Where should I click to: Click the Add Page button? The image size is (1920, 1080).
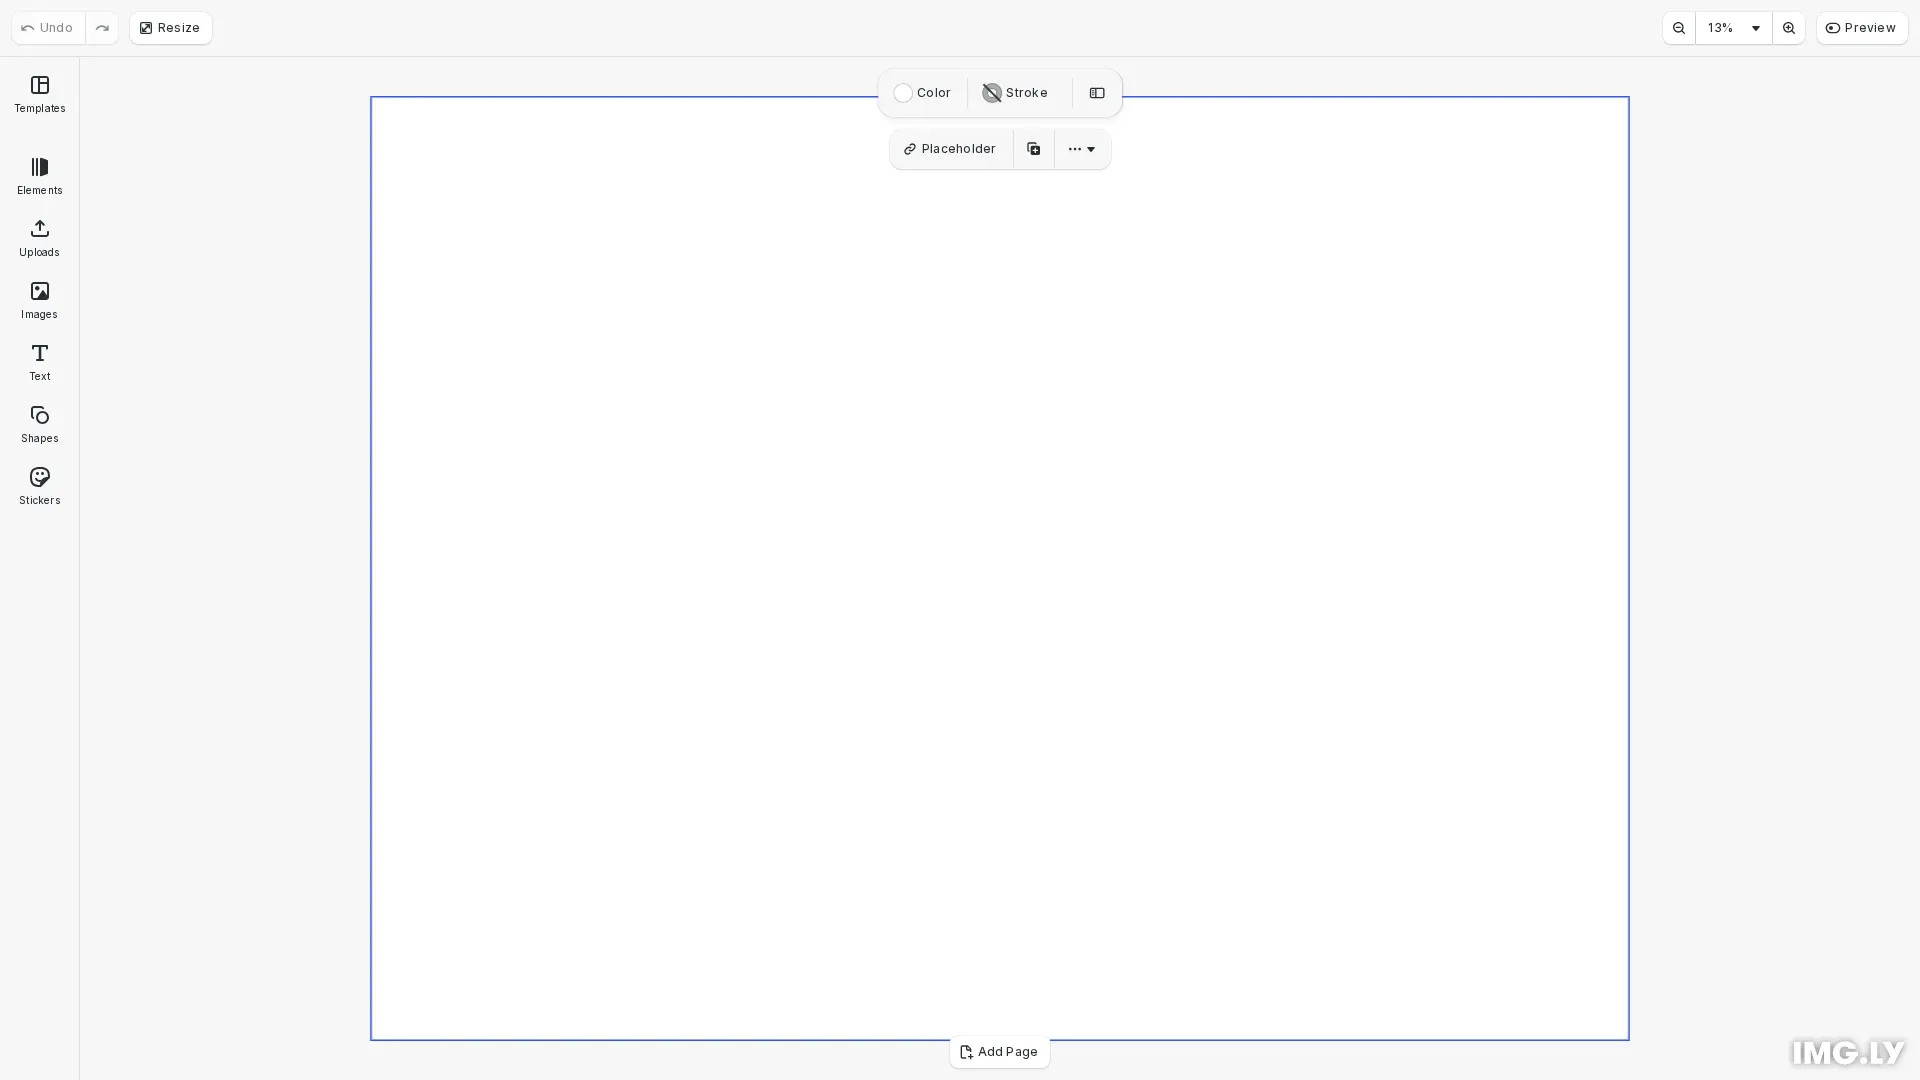[999, 1051]
